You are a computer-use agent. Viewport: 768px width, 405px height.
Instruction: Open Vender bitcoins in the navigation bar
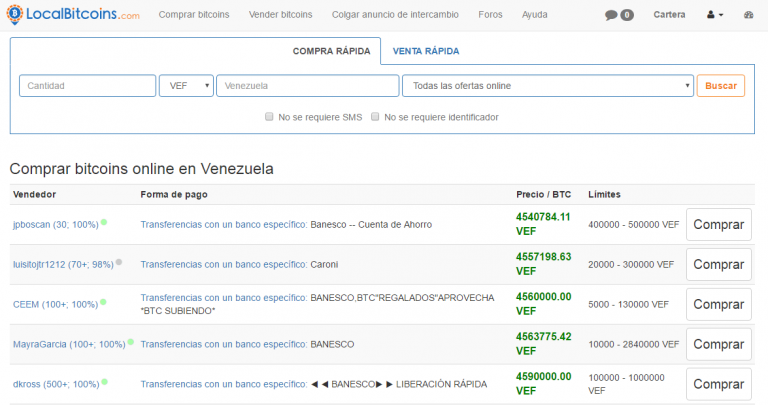tap(279, 15)
